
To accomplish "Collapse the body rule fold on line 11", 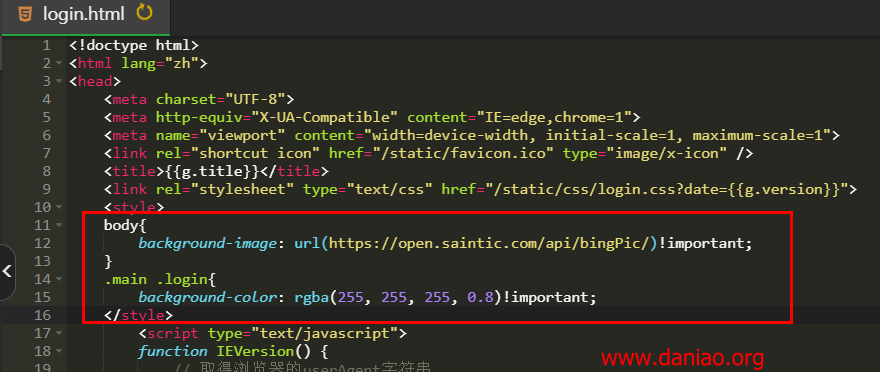I will [59, 225].
